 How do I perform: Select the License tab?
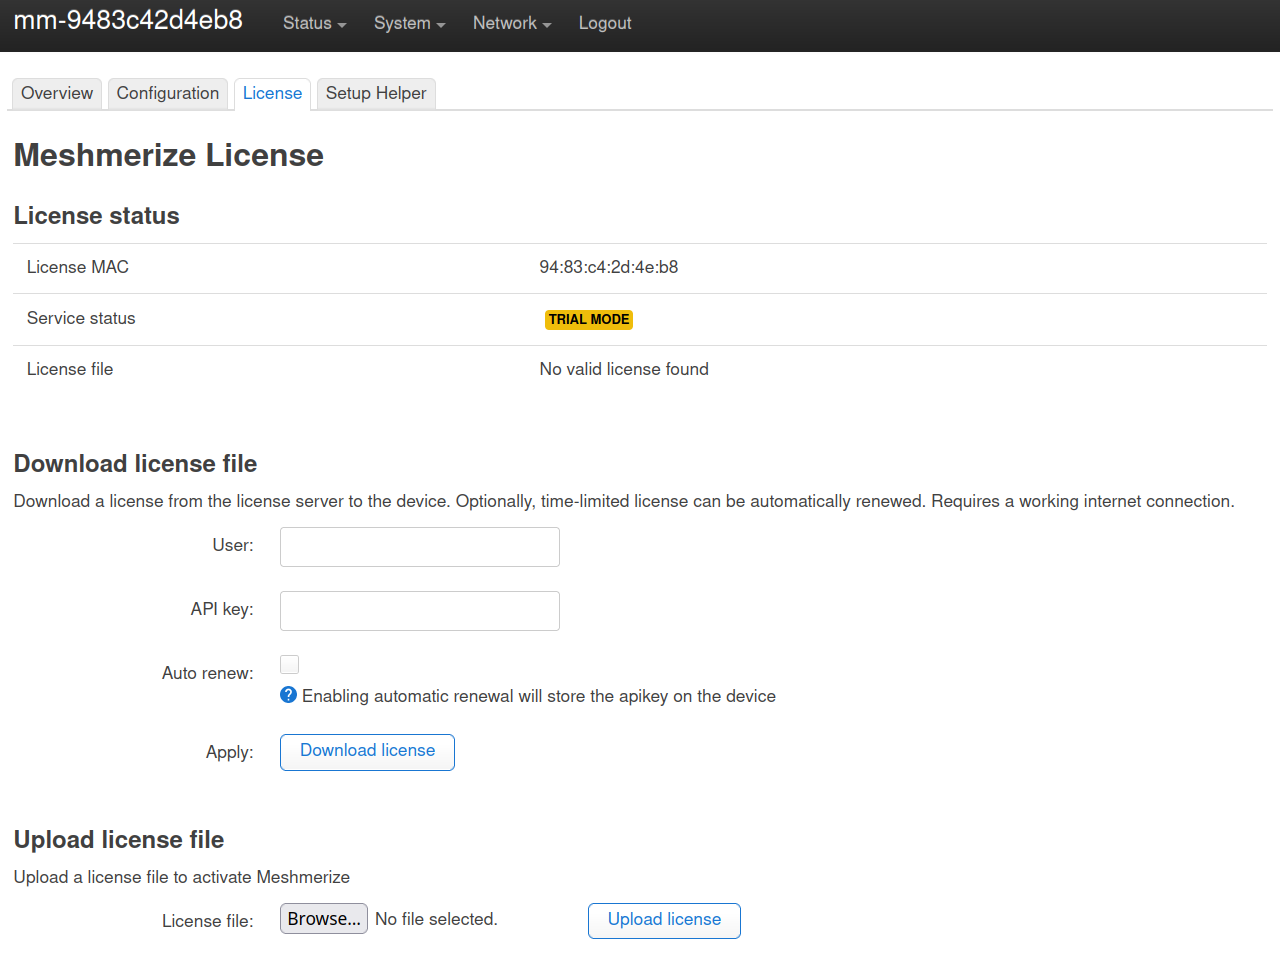[272, 93]
